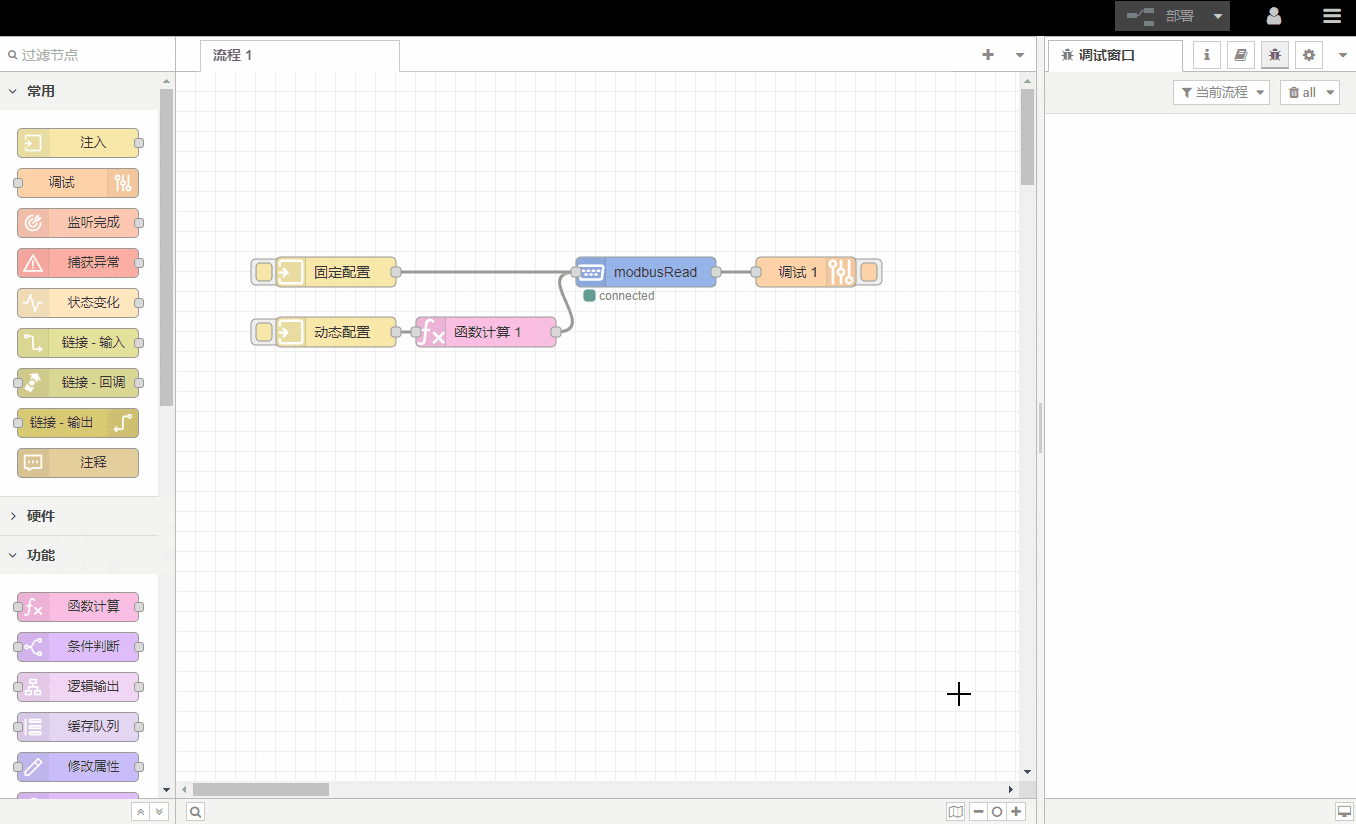Viewport: 1356px width, 824px height.
Task: Switch to the 调试窗口 tab
Action: point(1106,55)
